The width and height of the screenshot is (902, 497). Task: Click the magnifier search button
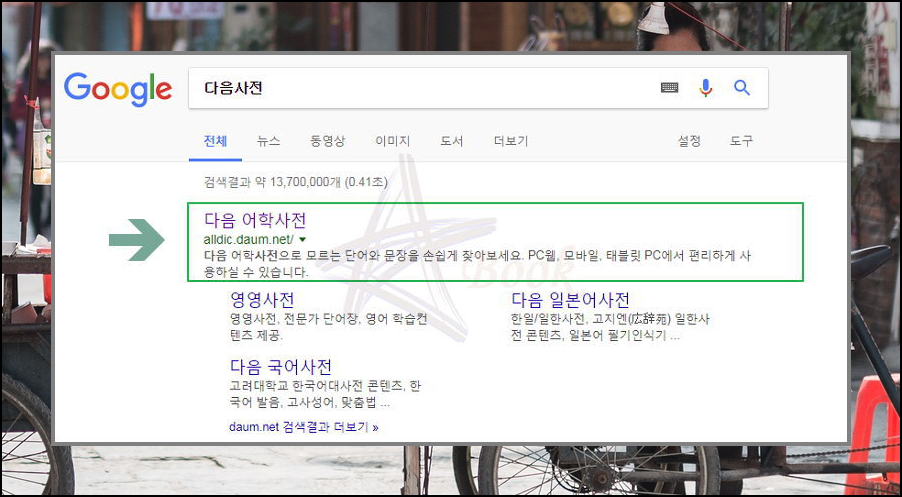pyautogui.click(x=742, y=88)
